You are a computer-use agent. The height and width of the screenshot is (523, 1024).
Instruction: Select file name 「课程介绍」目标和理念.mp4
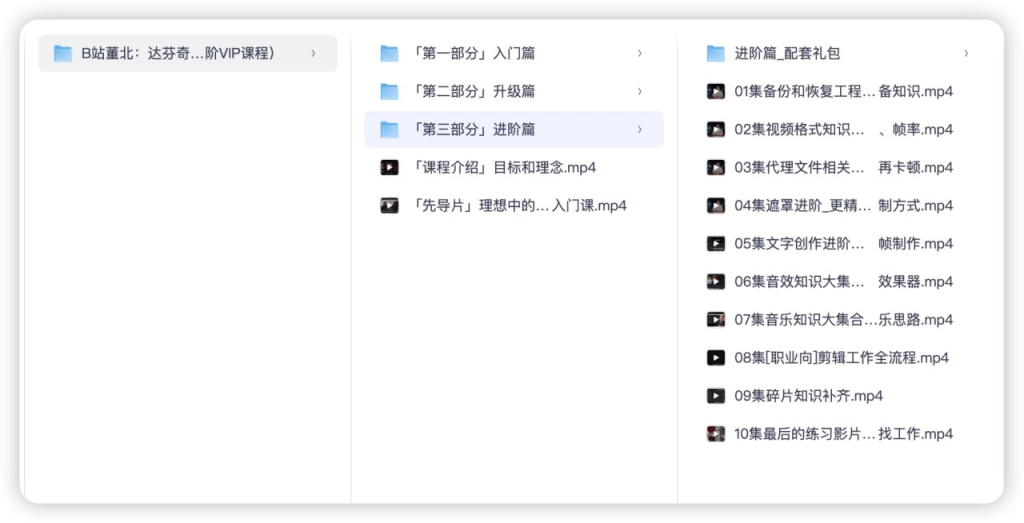[505, 168]
